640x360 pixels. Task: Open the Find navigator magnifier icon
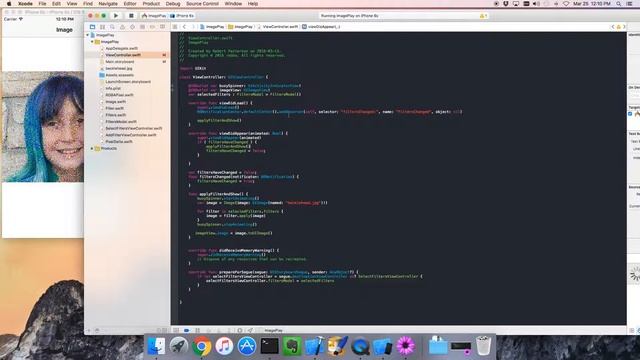112,27
